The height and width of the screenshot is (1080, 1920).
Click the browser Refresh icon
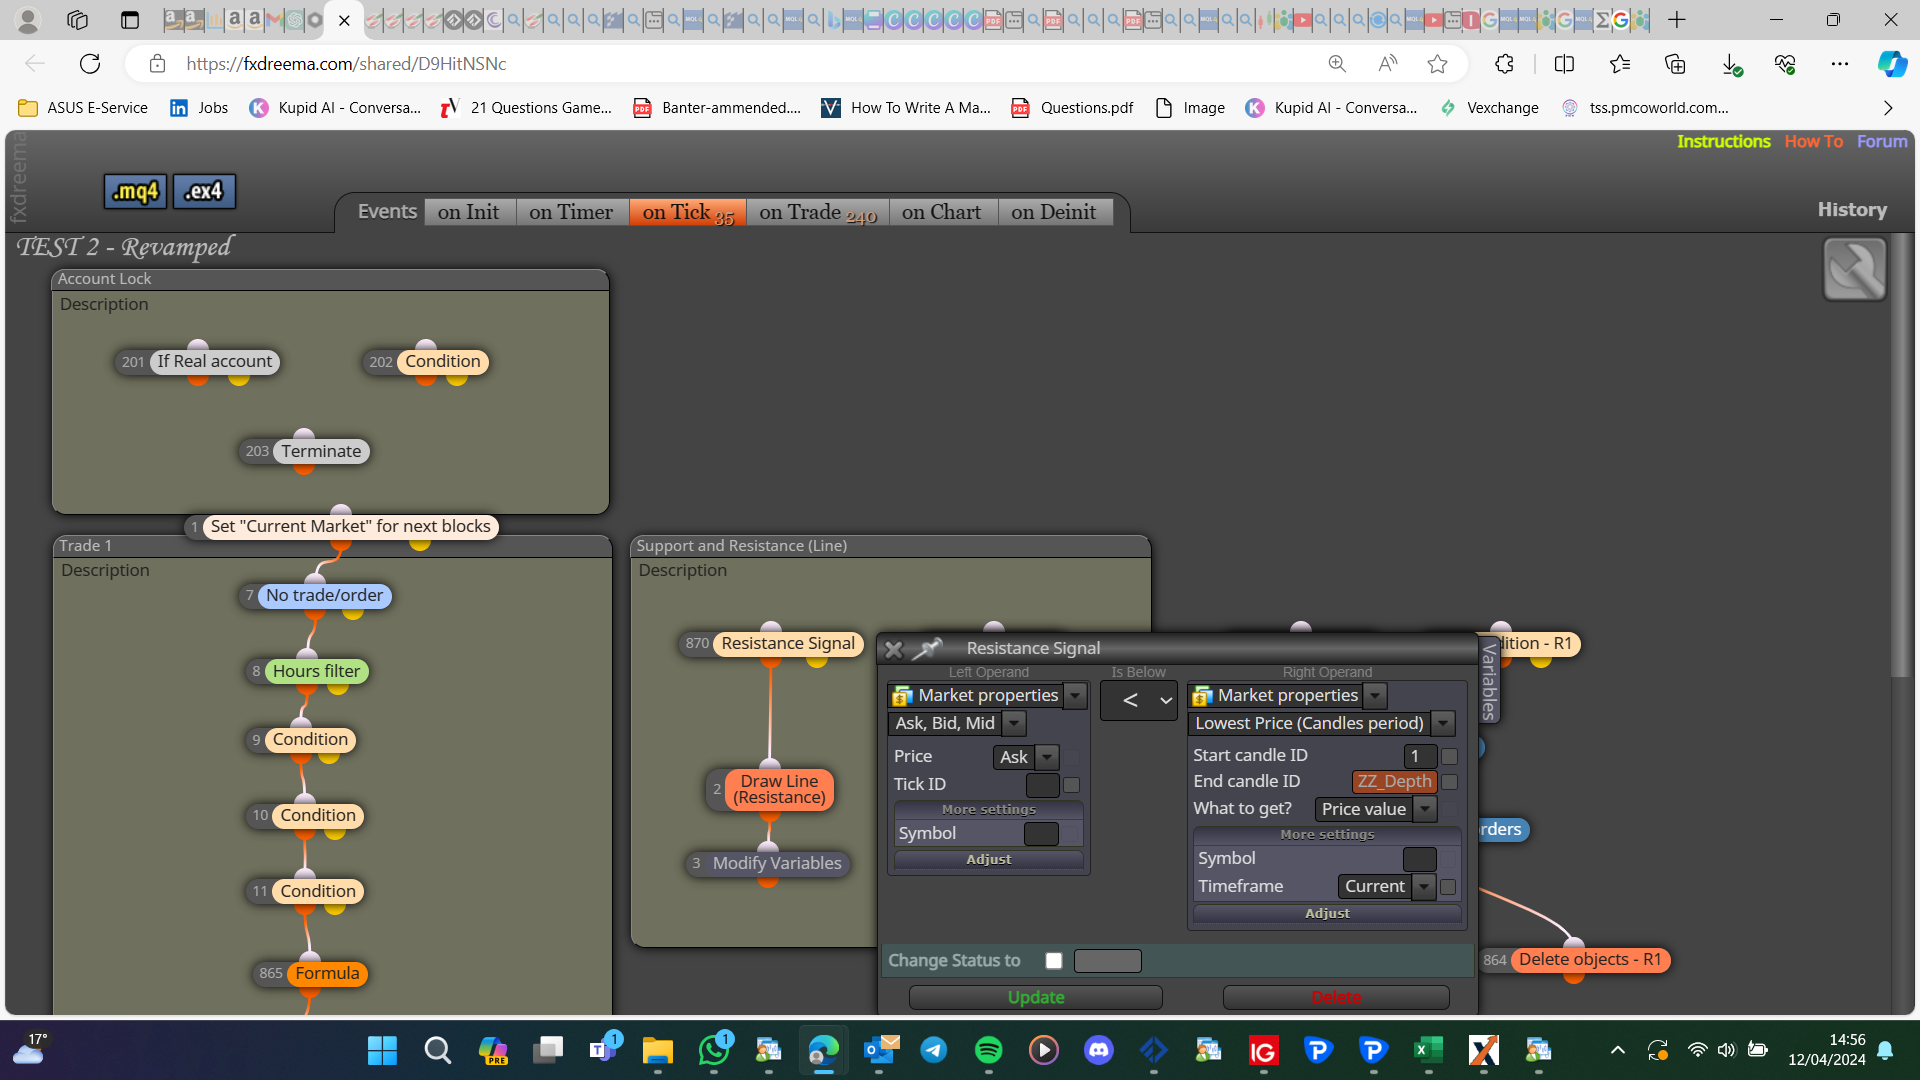point(90,64)
